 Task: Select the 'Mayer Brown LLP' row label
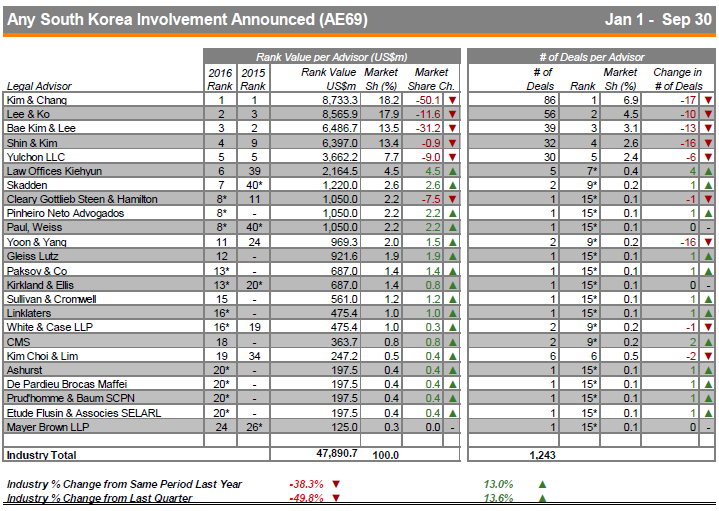coord(48,427)
